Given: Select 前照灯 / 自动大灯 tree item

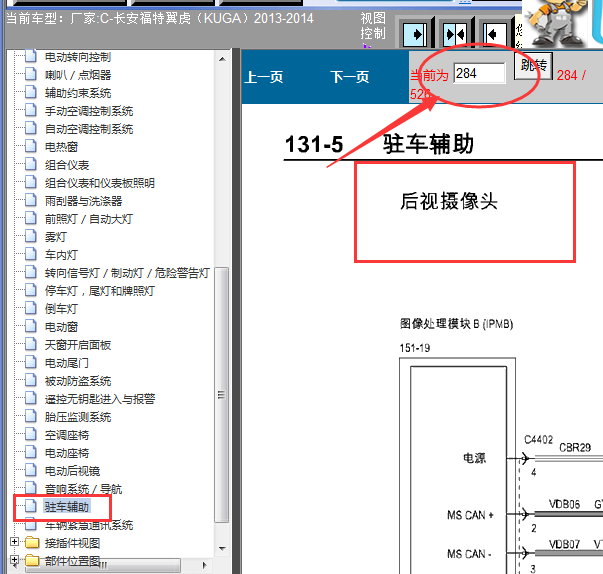Looking at the screenshot, I should click(x=89, y=219).
